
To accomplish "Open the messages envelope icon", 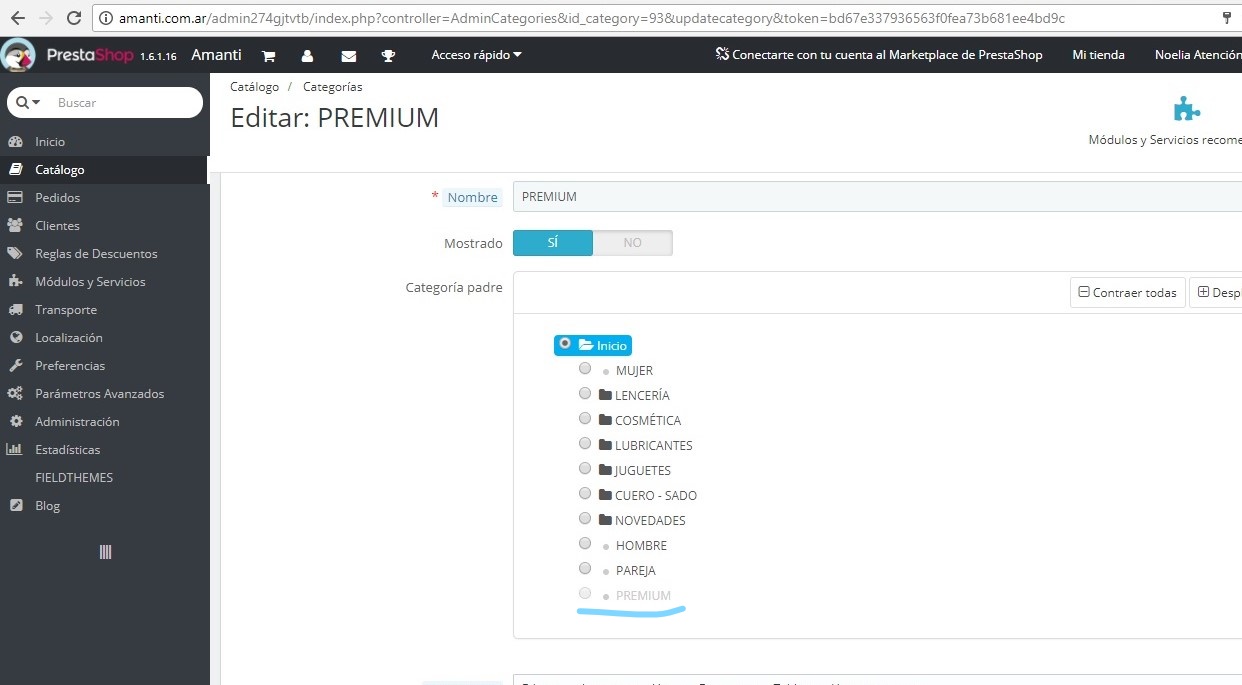I will [x=348, y=56].
